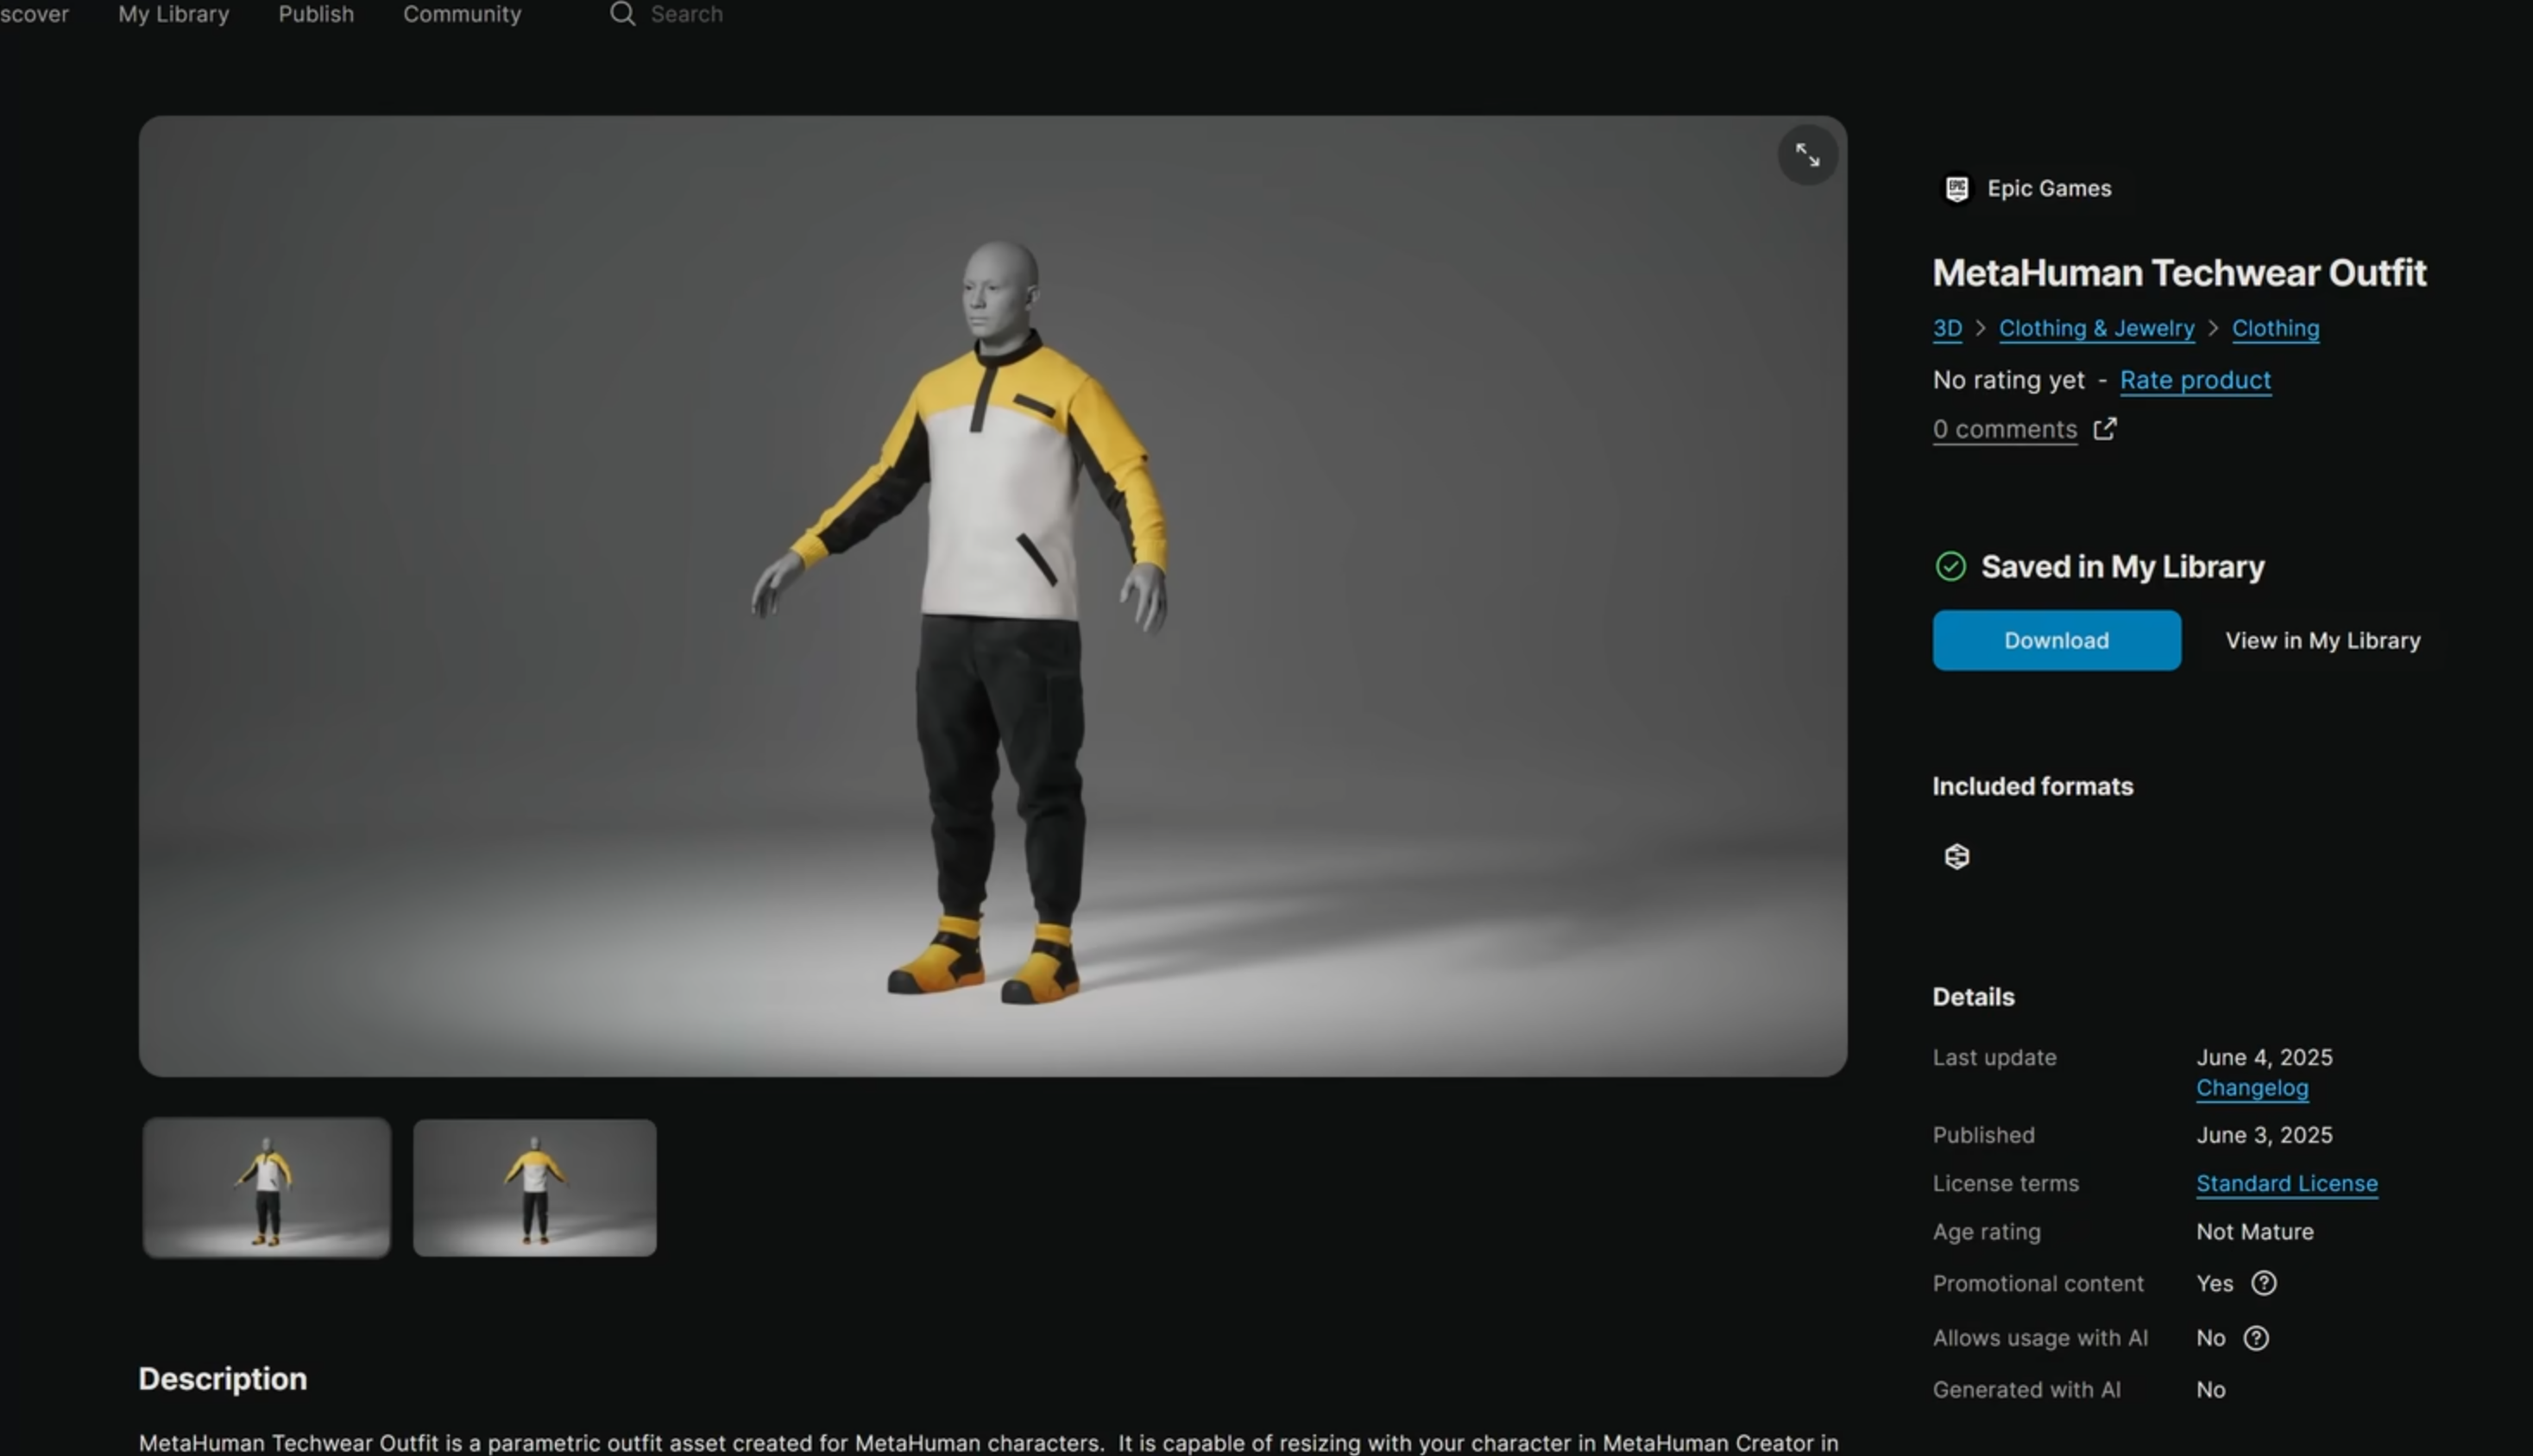The width and height of the screenshot is (2533, 1456).
Task: Click the License terms label
Action: click(2005, 1184)
